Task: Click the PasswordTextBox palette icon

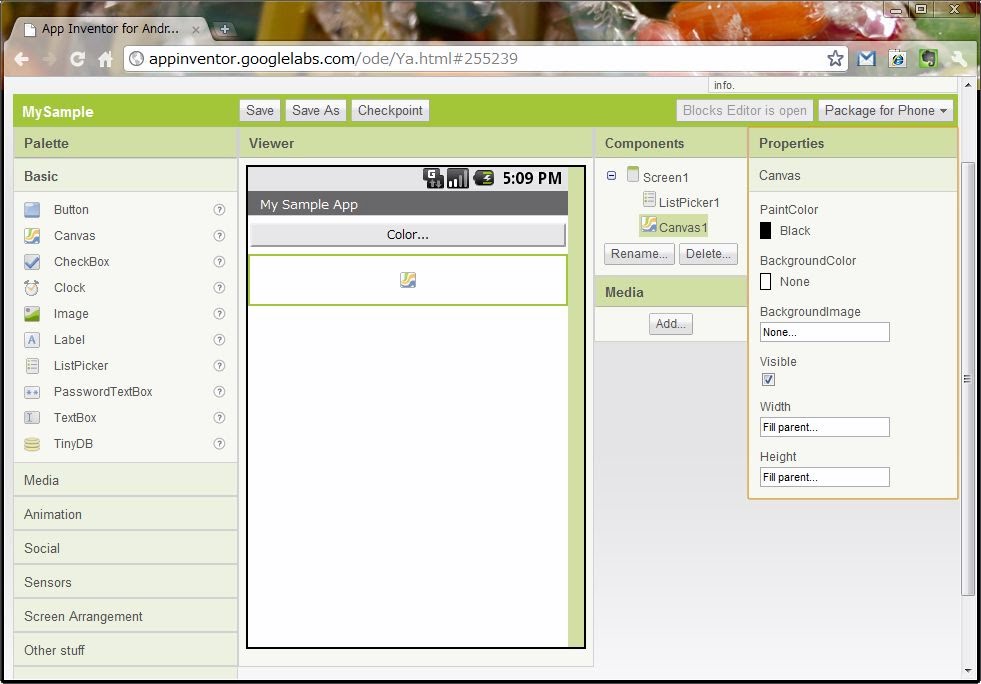Action: point(33,392)
